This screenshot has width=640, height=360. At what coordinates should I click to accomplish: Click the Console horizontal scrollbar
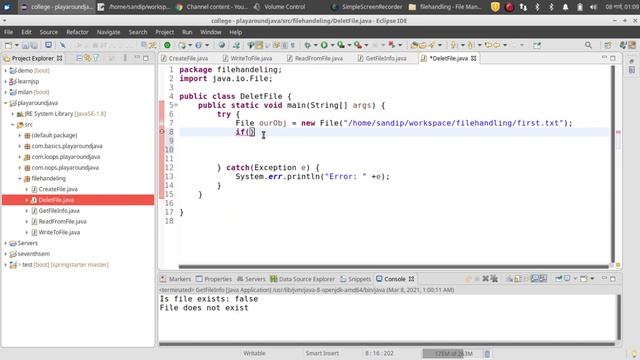(x=387, y=344)
